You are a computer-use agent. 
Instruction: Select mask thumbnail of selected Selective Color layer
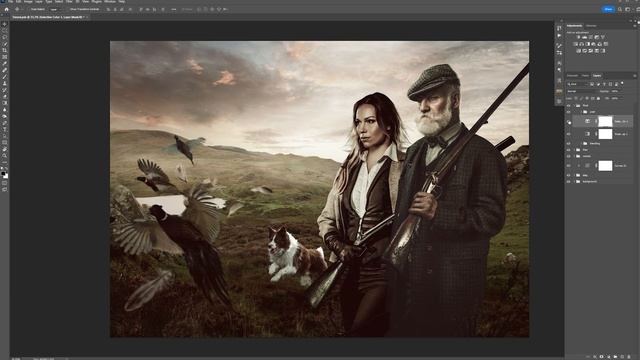pos(605,121)
